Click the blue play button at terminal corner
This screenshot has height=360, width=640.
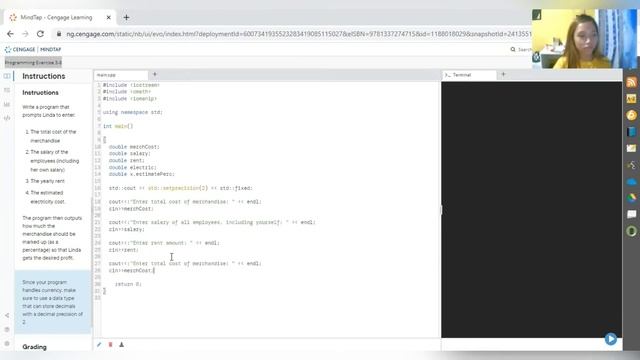[x=611, y=339]
